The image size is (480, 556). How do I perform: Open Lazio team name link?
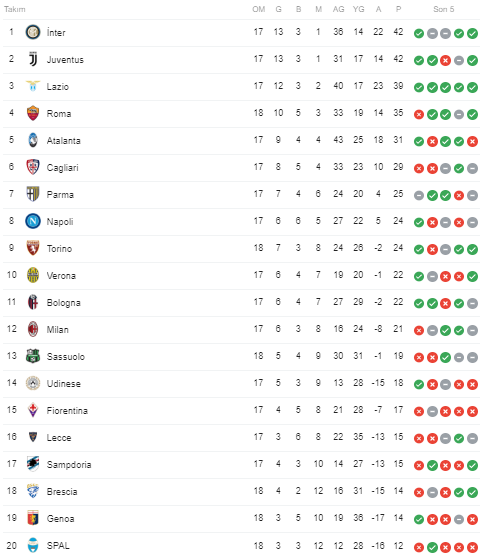pyautogui.click(x=58, y=87)
